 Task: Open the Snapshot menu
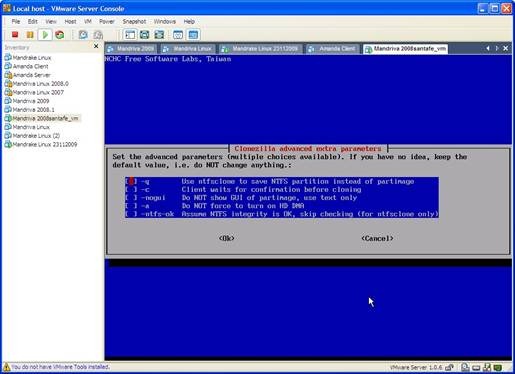point(134,21)
